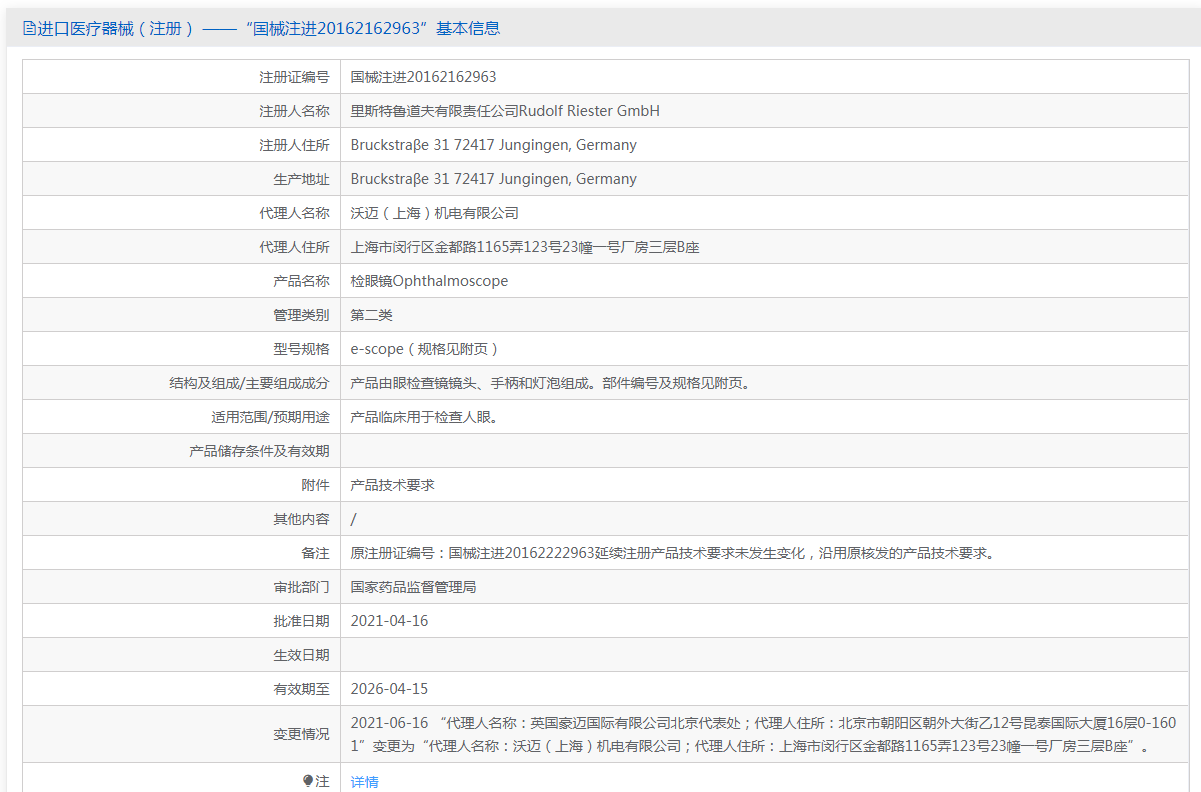The image size is (1201, 792).
Task: Click the production address value in 生产地址 row
Action: 493,179
